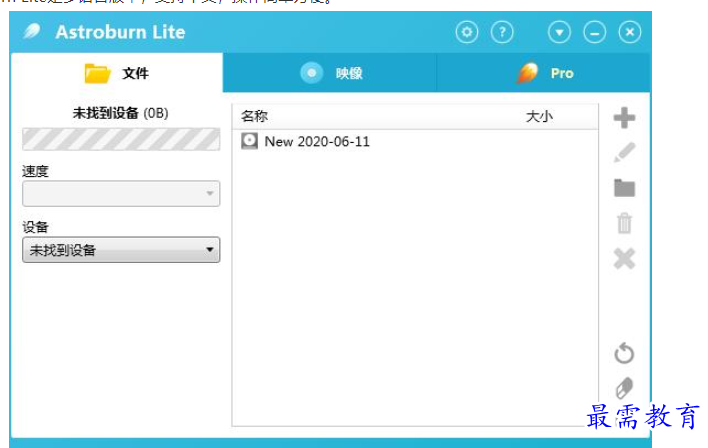Click the 未找到设备 (0B) status label
708x448 pixels.
[x=121, y=113]
